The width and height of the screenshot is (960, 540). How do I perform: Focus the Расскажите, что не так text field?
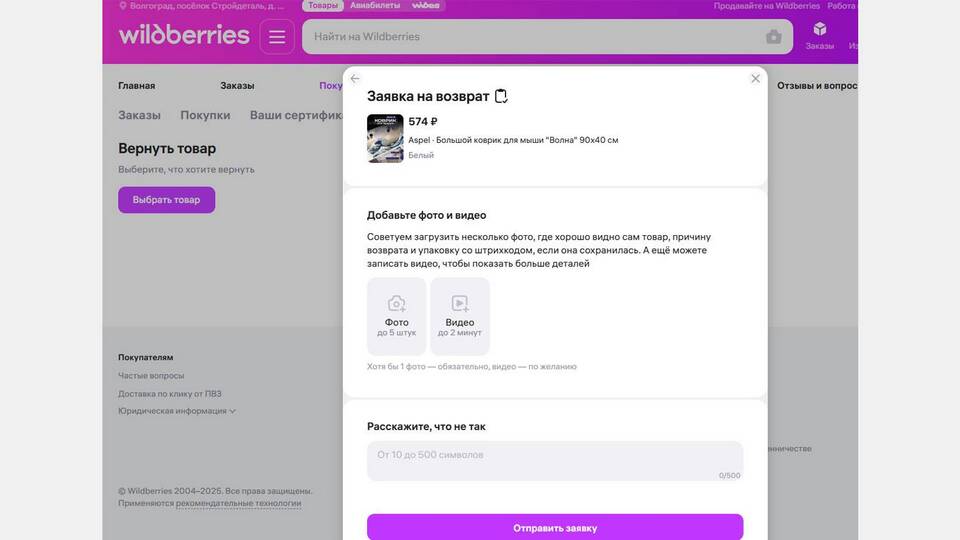pos(555,461)
